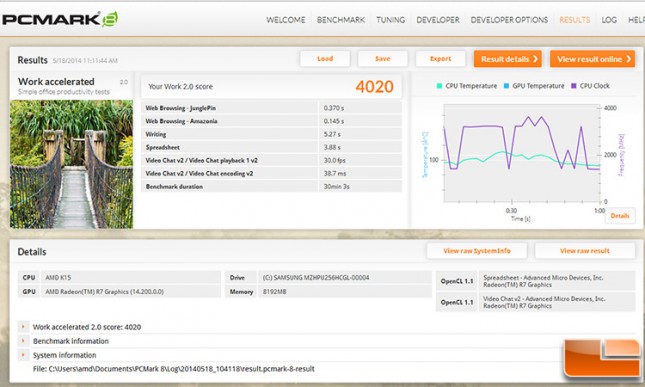The width and height of the screenshot is (645, 387).
Task: Open Result details
Action: [508, 59]
